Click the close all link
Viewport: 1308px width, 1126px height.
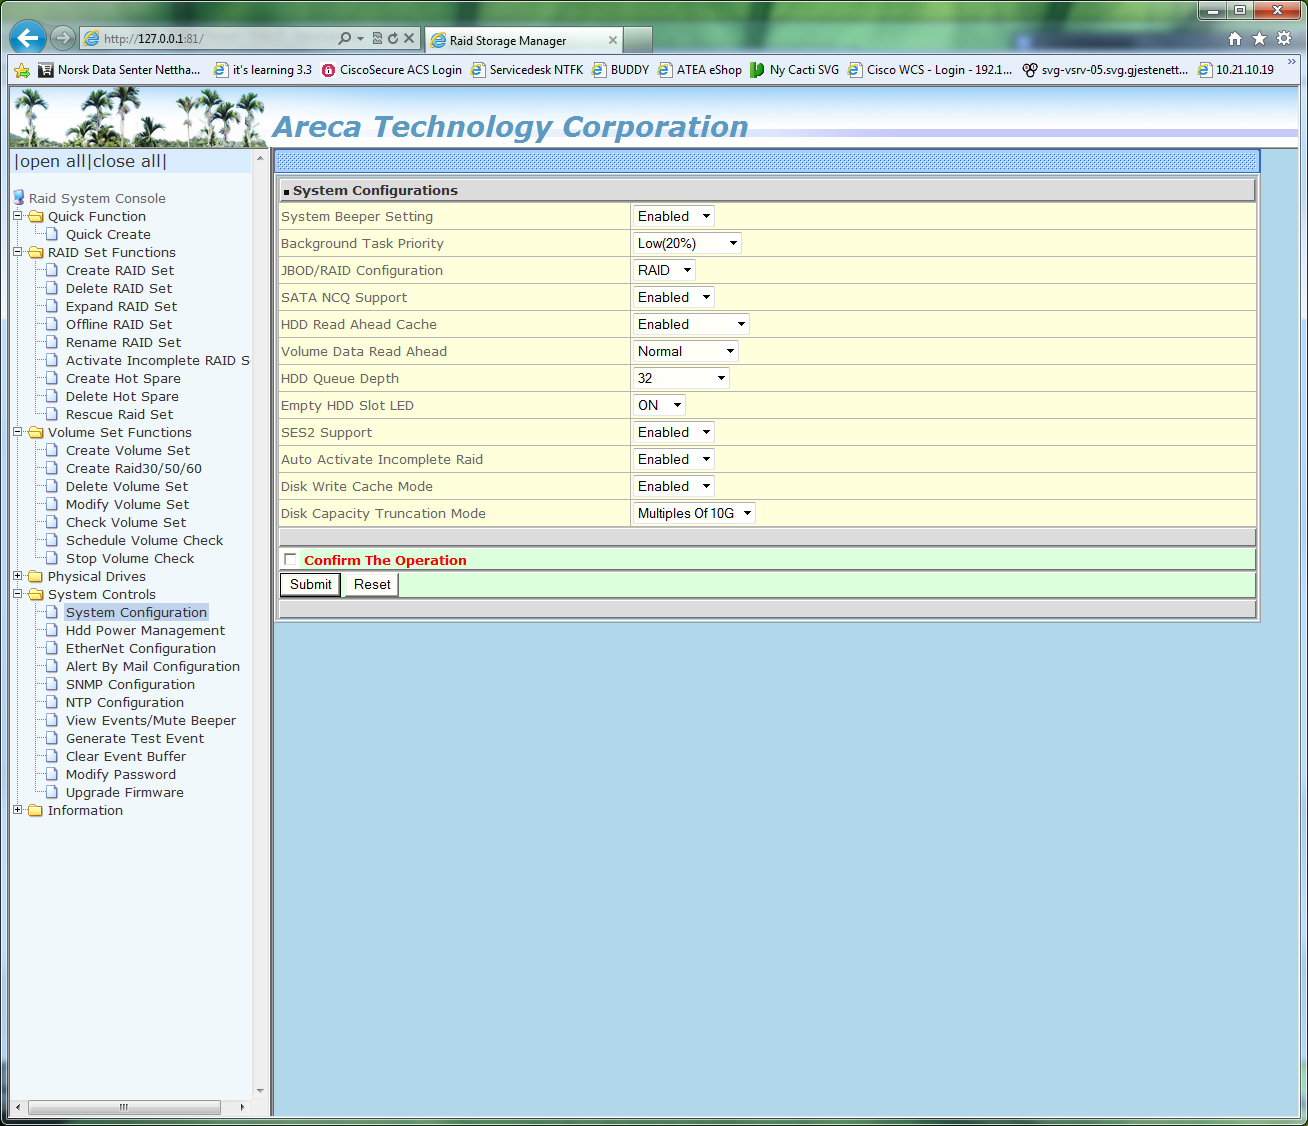pyautogui.click(x=128, y=161)
